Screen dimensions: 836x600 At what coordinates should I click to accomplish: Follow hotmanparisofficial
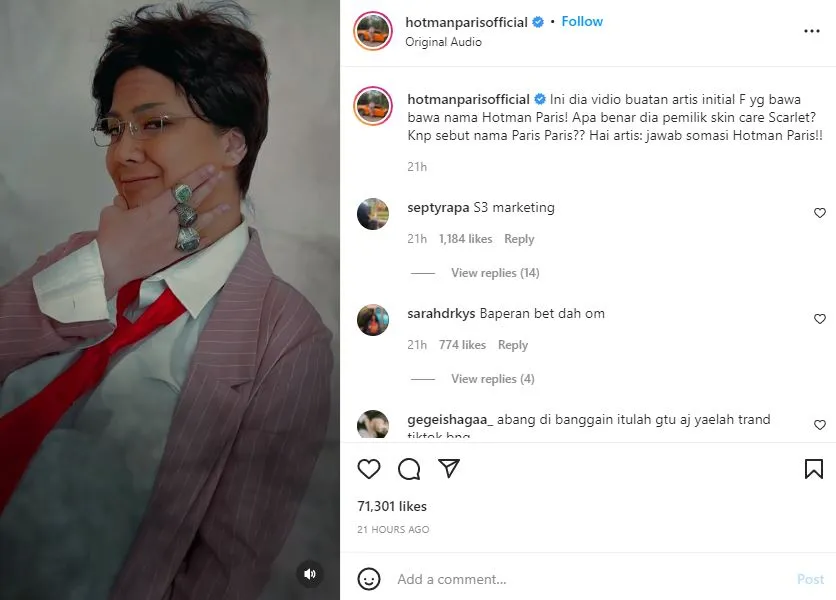click(x=582, y=21)
